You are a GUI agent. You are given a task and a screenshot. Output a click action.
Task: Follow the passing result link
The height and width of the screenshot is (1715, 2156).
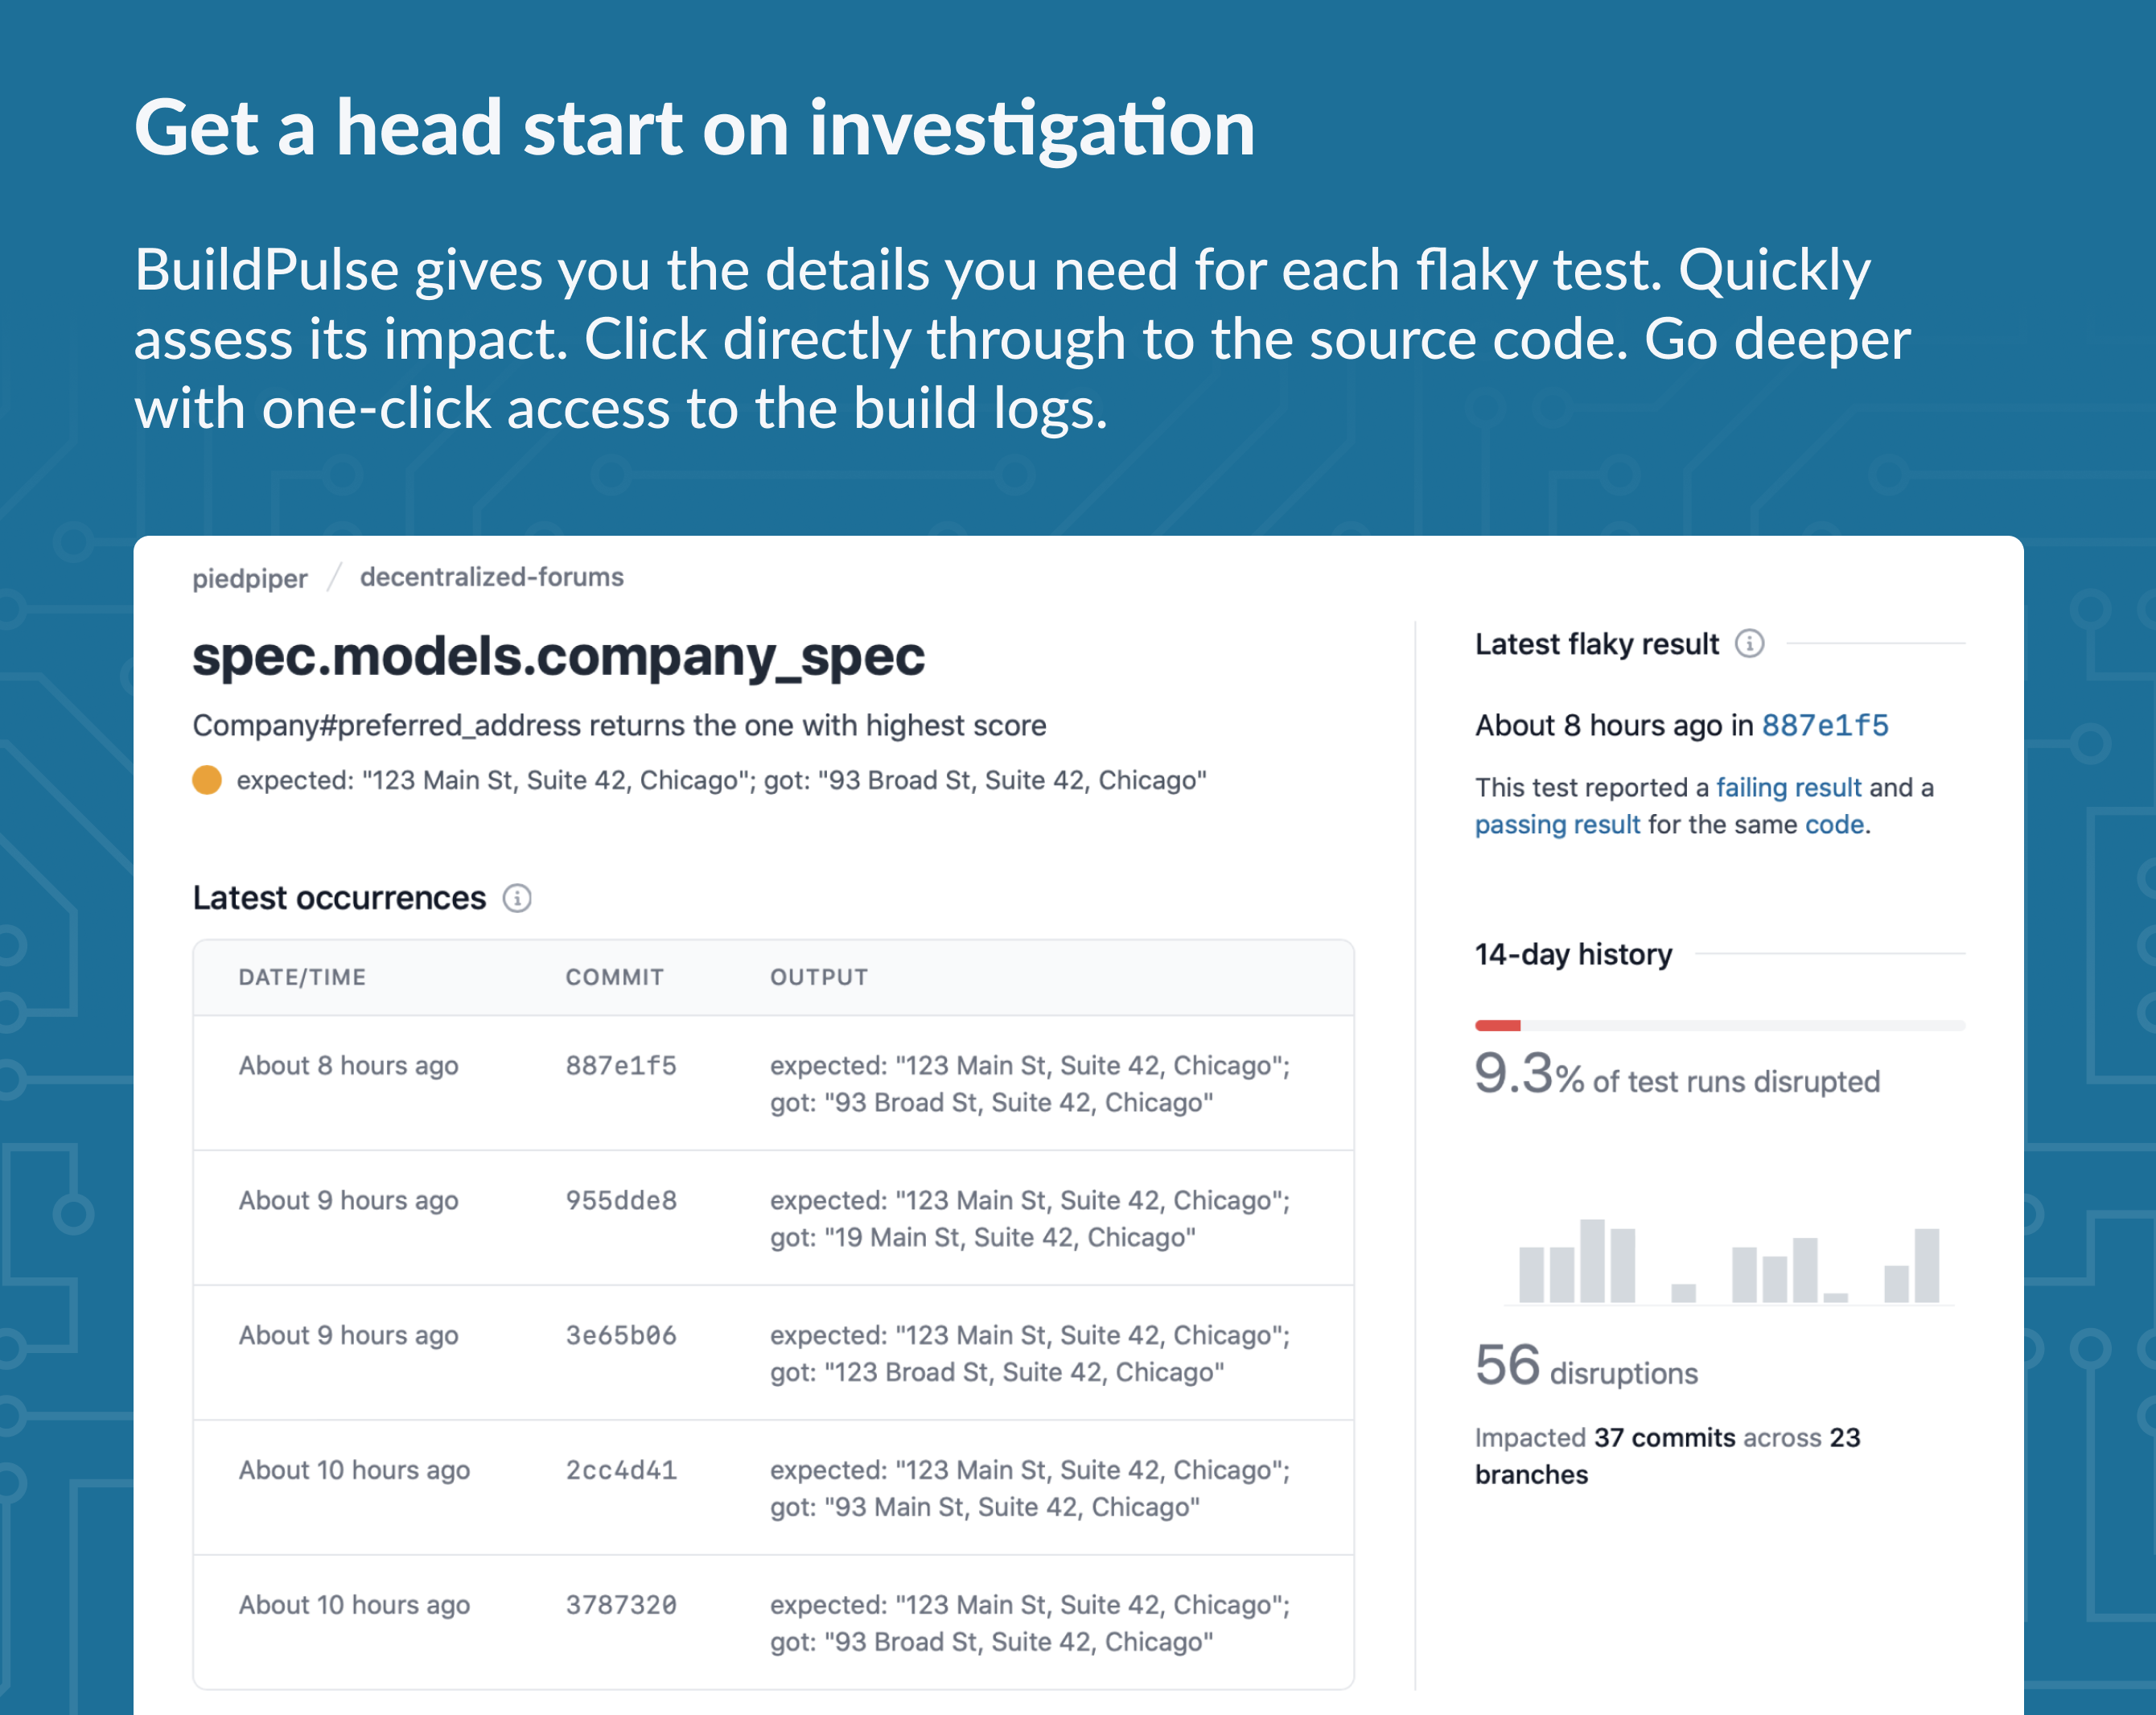click(1558, 824)
